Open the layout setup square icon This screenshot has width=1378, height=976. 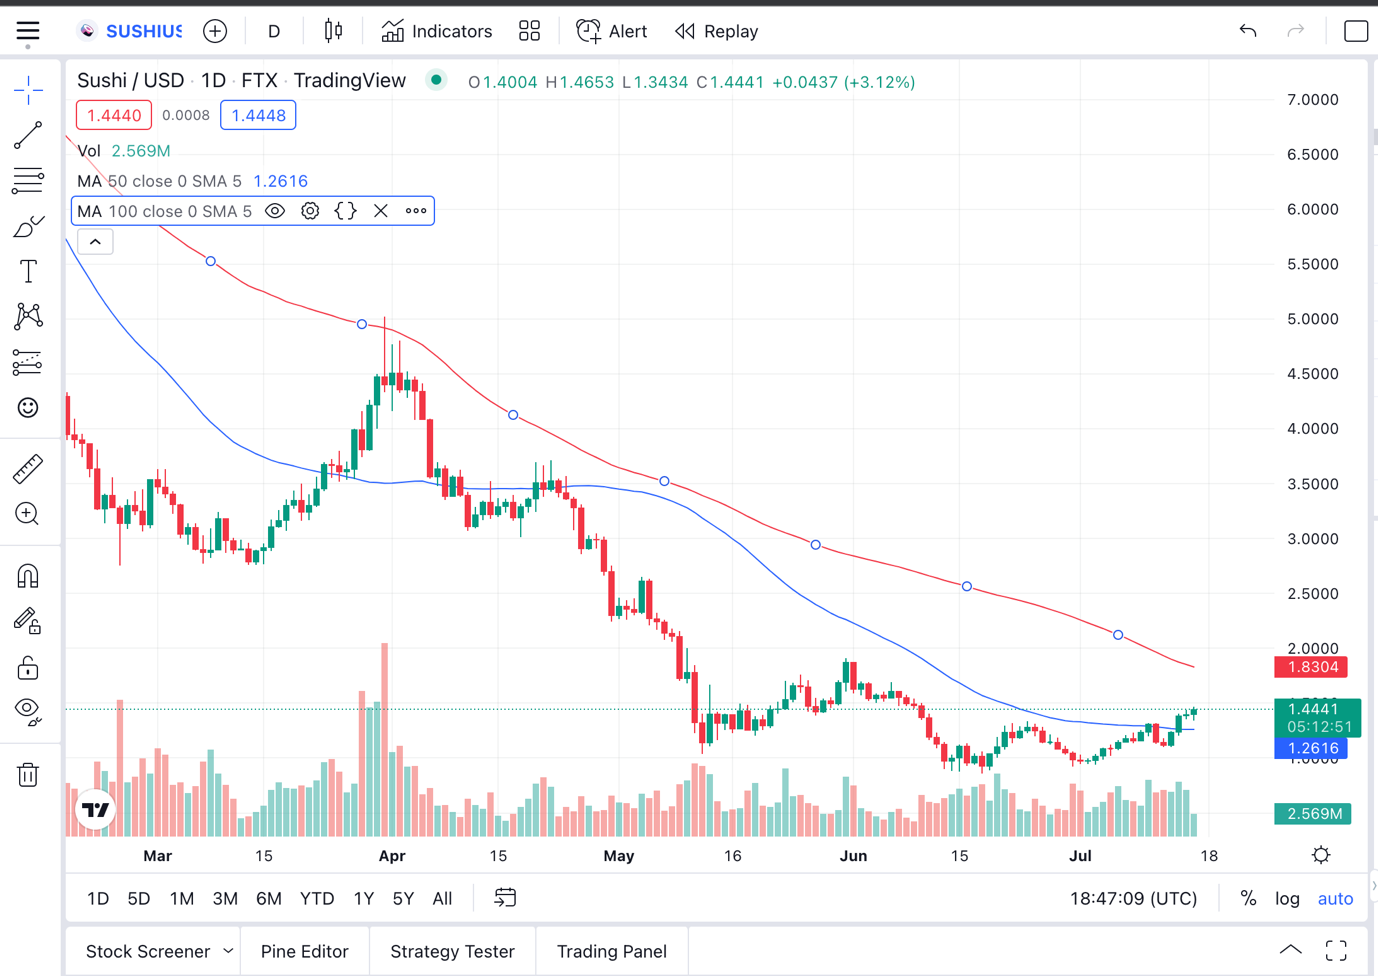tap(1356, 32)
